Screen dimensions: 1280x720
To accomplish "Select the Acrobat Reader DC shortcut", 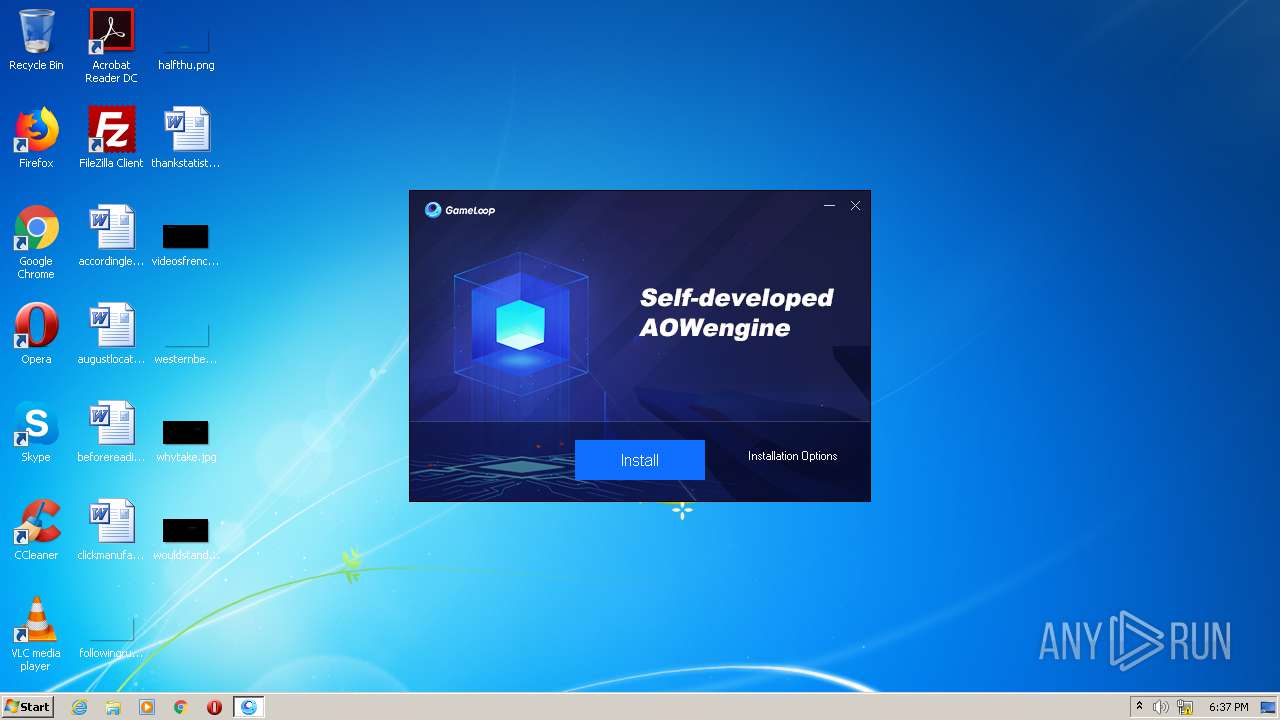I will tap(111, 46).
